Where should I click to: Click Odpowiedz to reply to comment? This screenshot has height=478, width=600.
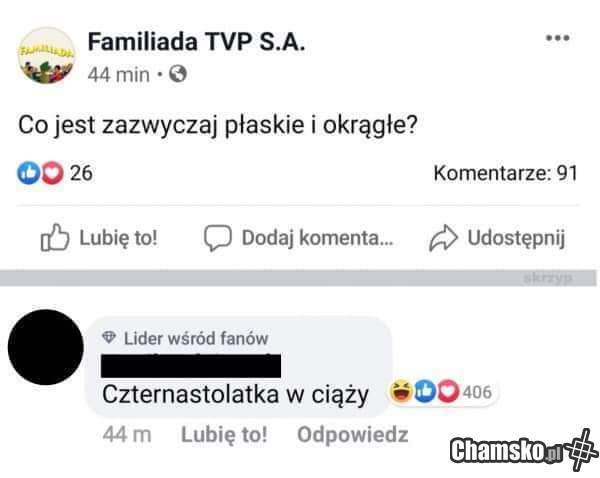[353, 435]
